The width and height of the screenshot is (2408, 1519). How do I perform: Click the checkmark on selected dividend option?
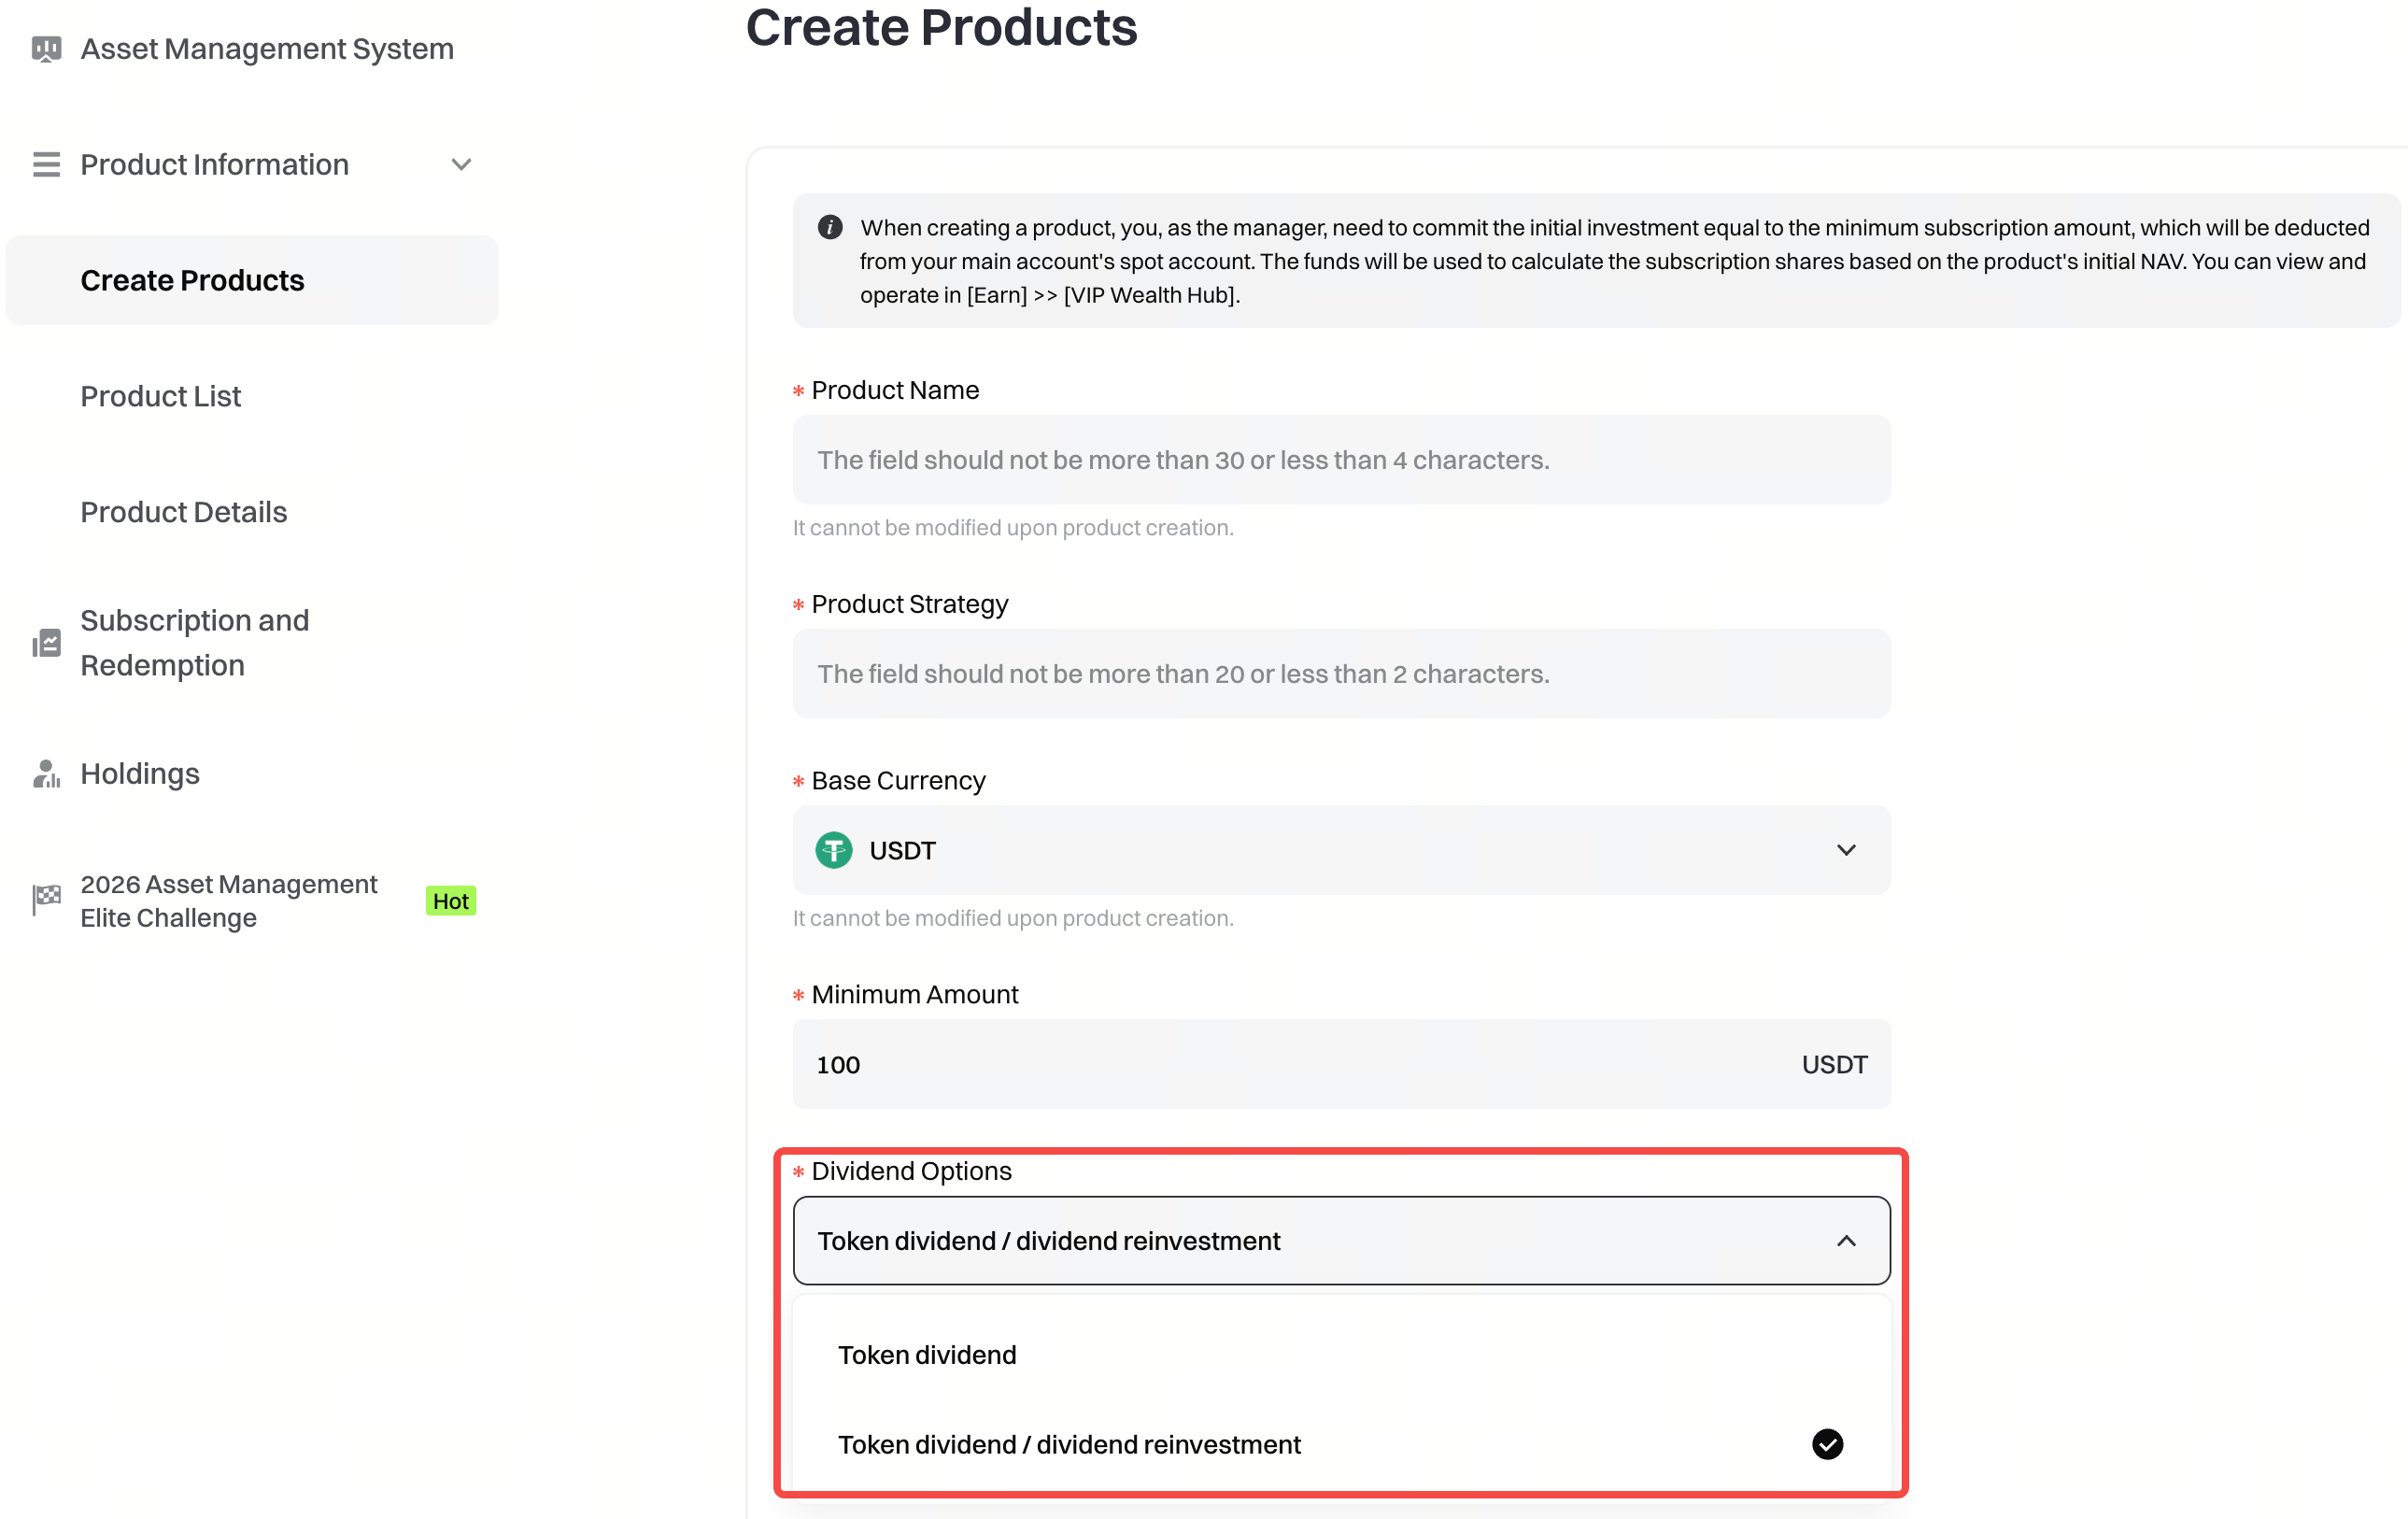(x=1827, y=1444)
